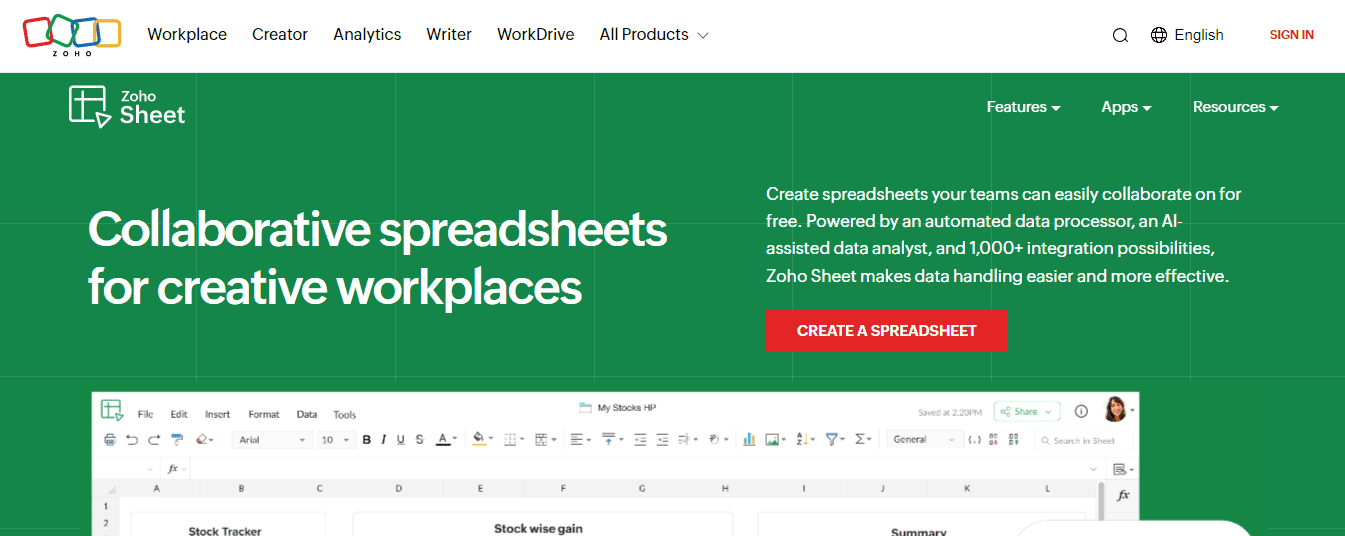This screenshot has width=1345, height=536.
Task: Click the Redo arrow in toolbar
Action: tap(154, 440)
